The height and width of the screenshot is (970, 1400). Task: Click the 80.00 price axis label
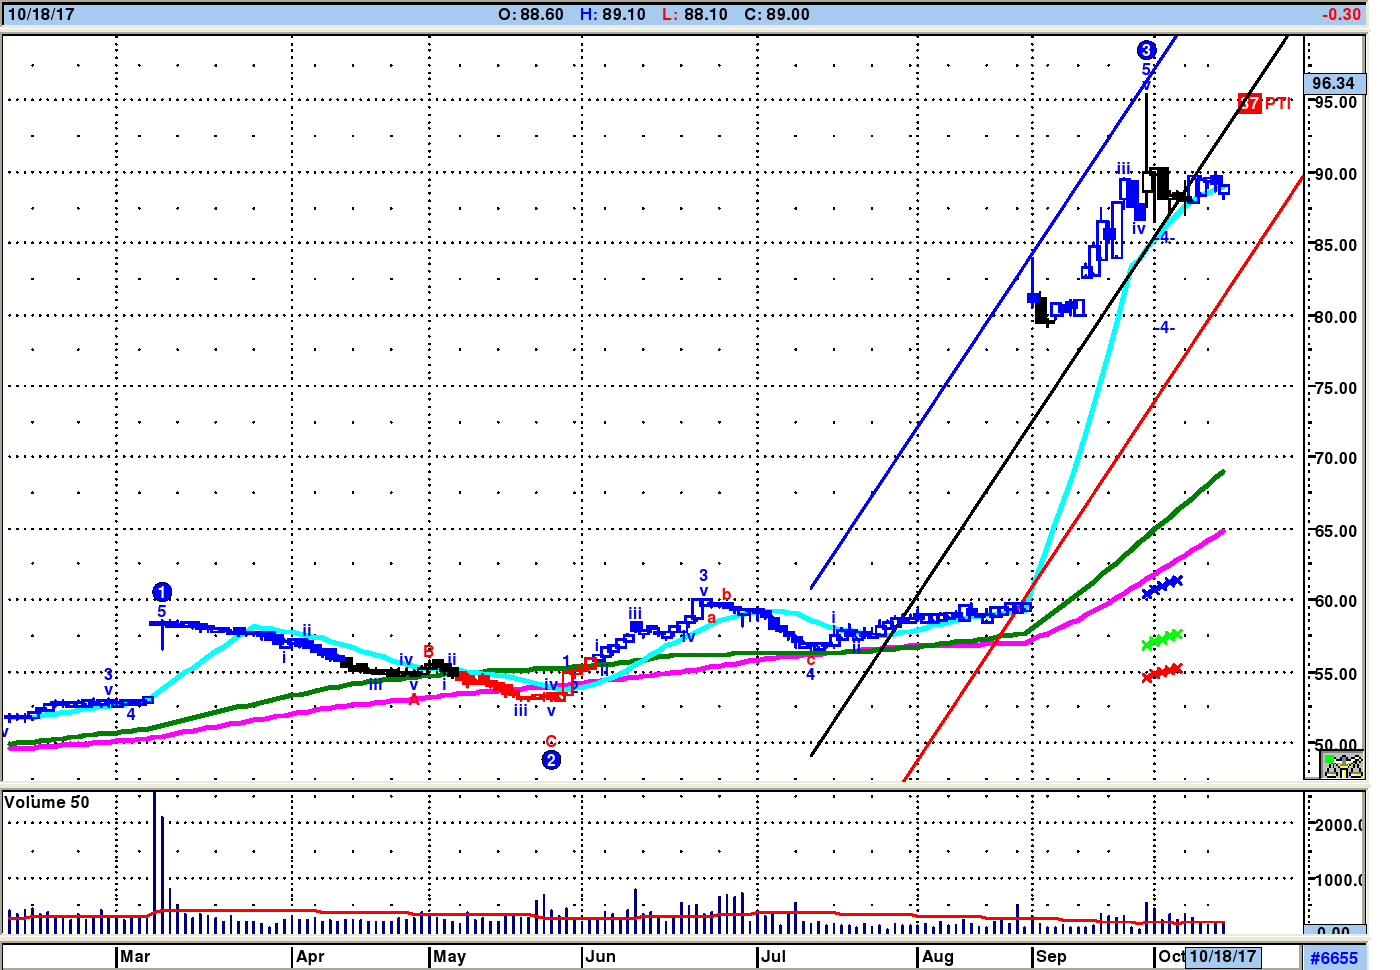point(1335,317)
